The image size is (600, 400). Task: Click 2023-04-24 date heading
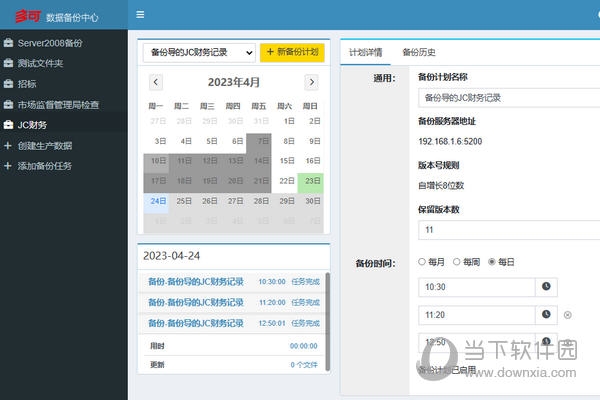171,256
